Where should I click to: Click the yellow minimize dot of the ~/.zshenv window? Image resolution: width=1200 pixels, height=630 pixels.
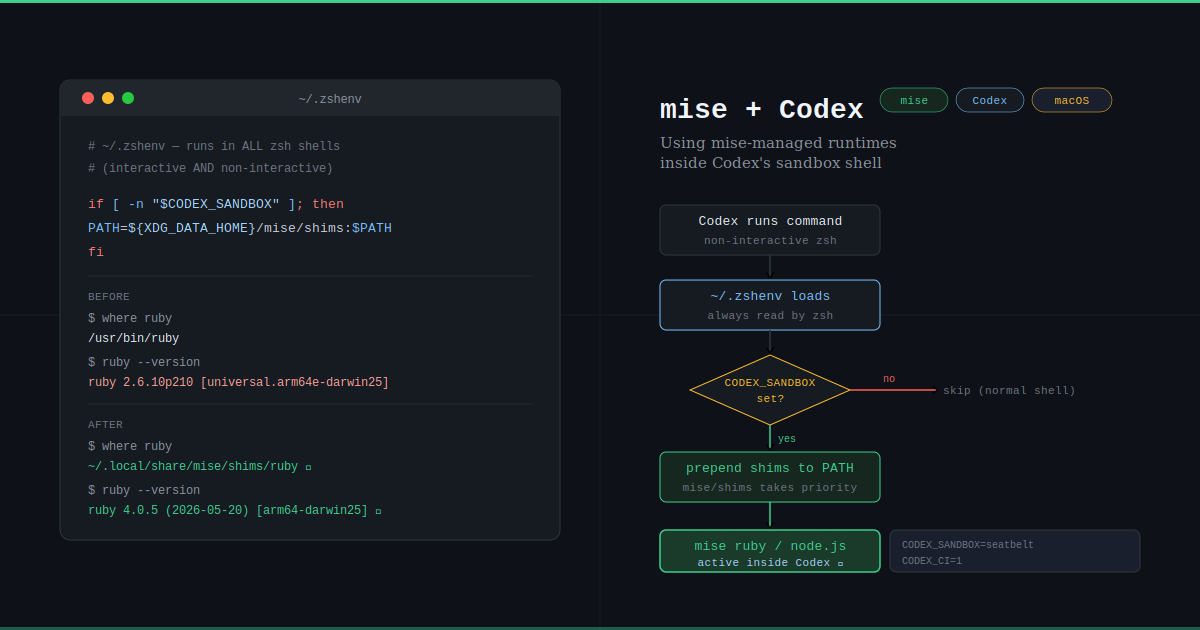108,98
